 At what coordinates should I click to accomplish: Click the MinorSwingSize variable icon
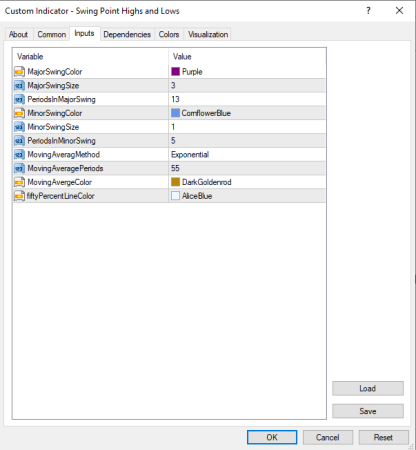19,127
